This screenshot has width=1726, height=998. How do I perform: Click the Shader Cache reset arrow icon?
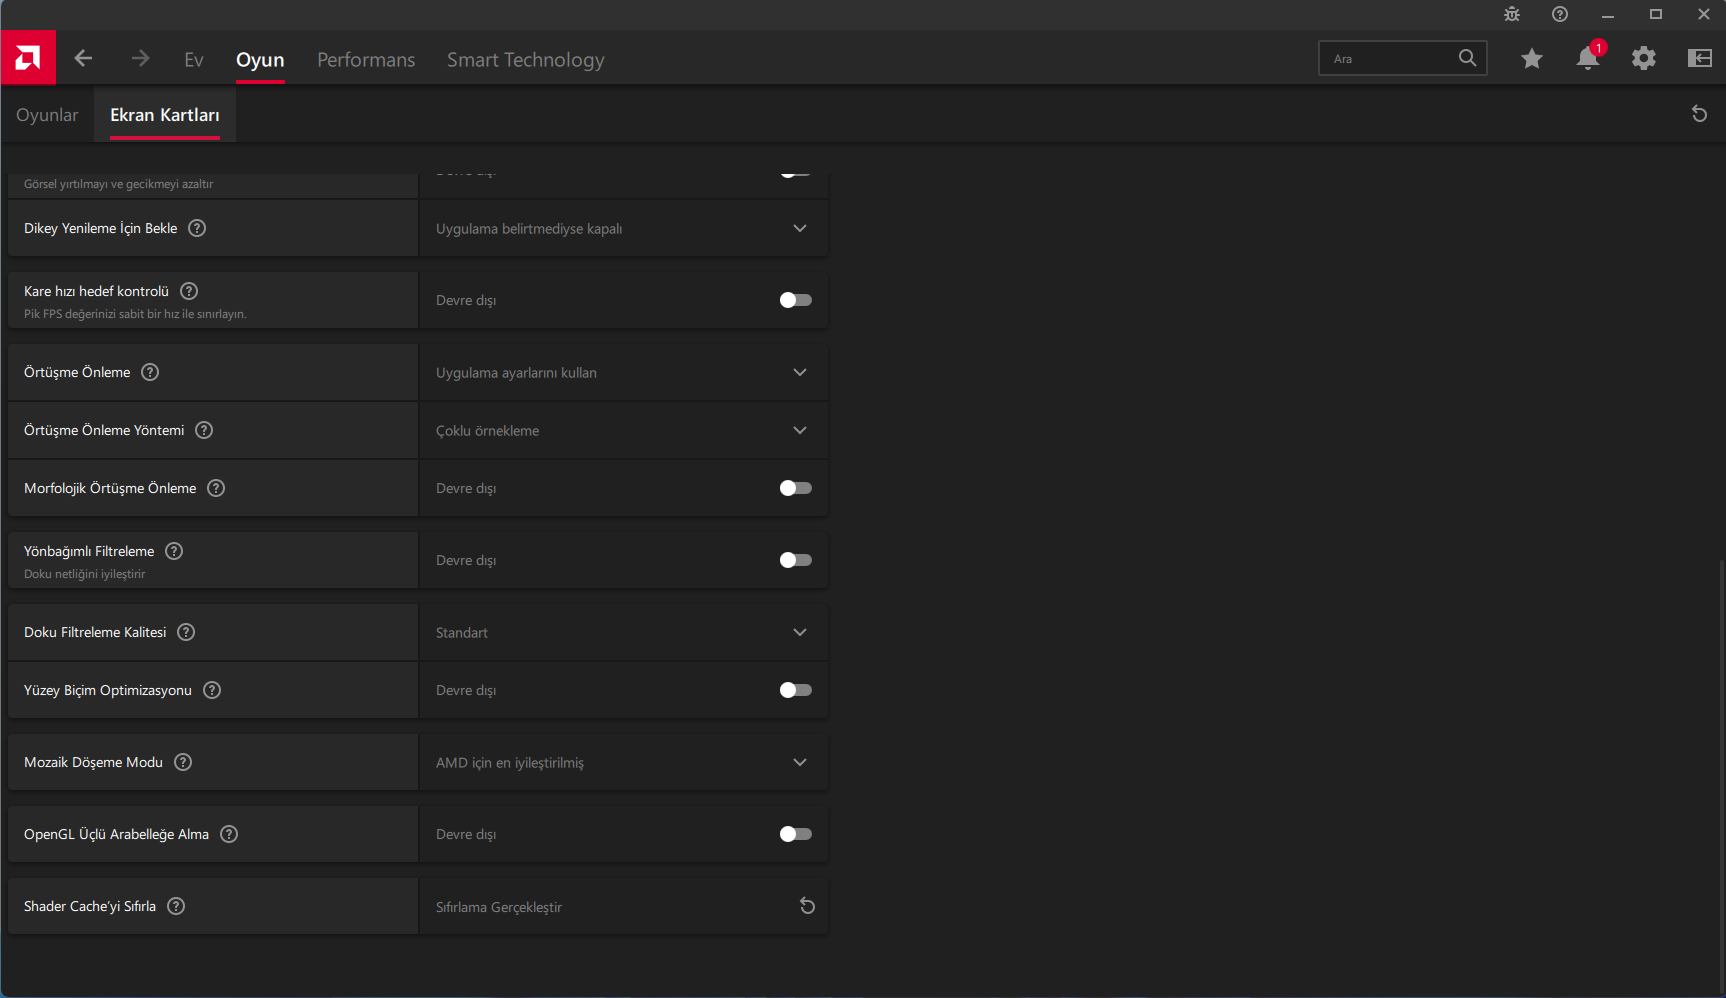point(807,906)
